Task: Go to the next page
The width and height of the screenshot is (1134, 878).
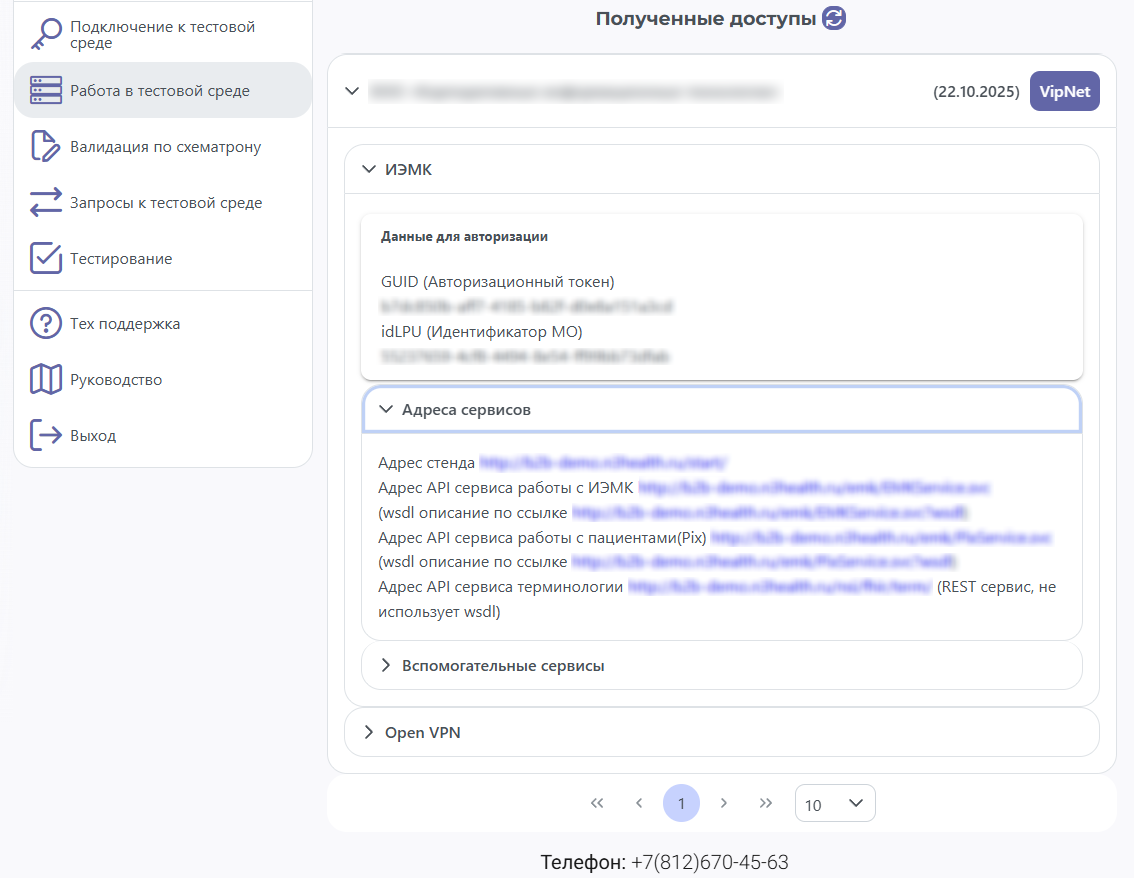Action: click(723, 804)
